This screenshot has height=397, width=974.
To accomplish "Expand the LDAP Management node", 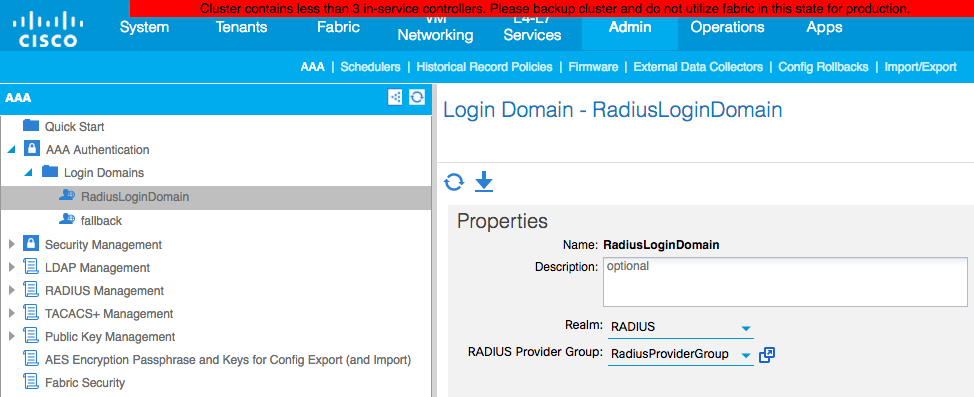I will pyautogui.click(x=11, y=267).
